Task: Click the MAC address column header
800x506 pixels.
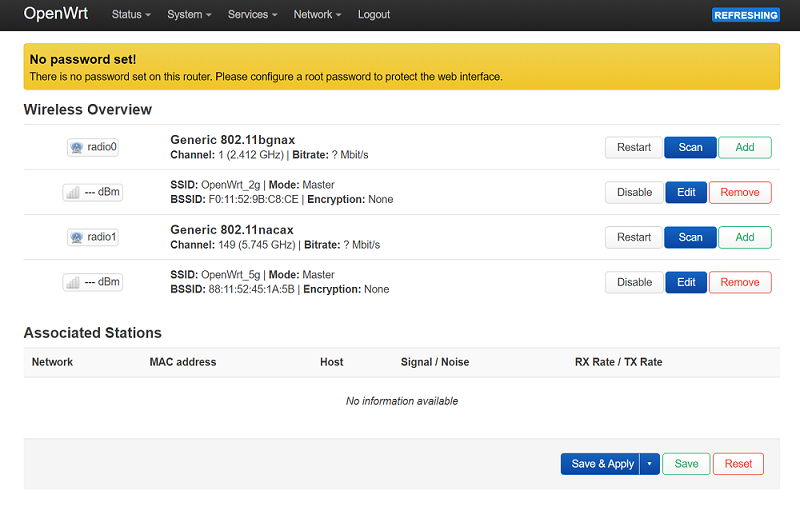Action: (x=183, y=362)
